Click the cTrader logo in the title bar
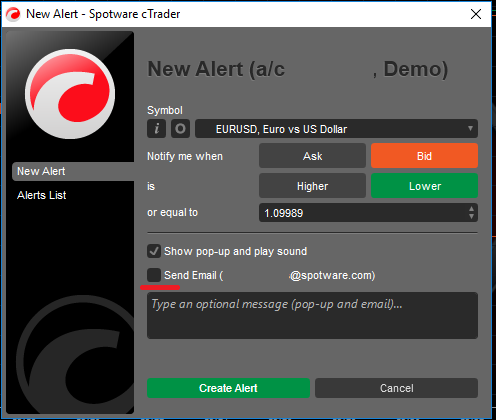The width and height of the screenshot is (496, 420). pos(13,14)
